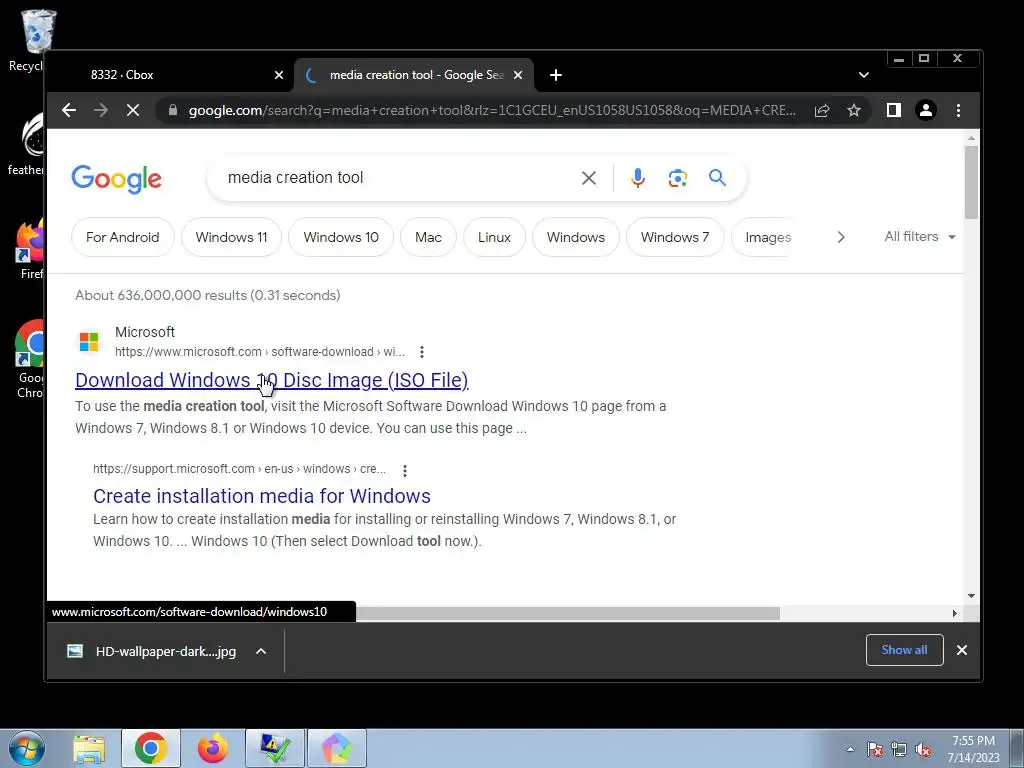The height and width of the screenshot is (768, 1024).
Task: Click the page scroll down arrow
Action: 971,596
